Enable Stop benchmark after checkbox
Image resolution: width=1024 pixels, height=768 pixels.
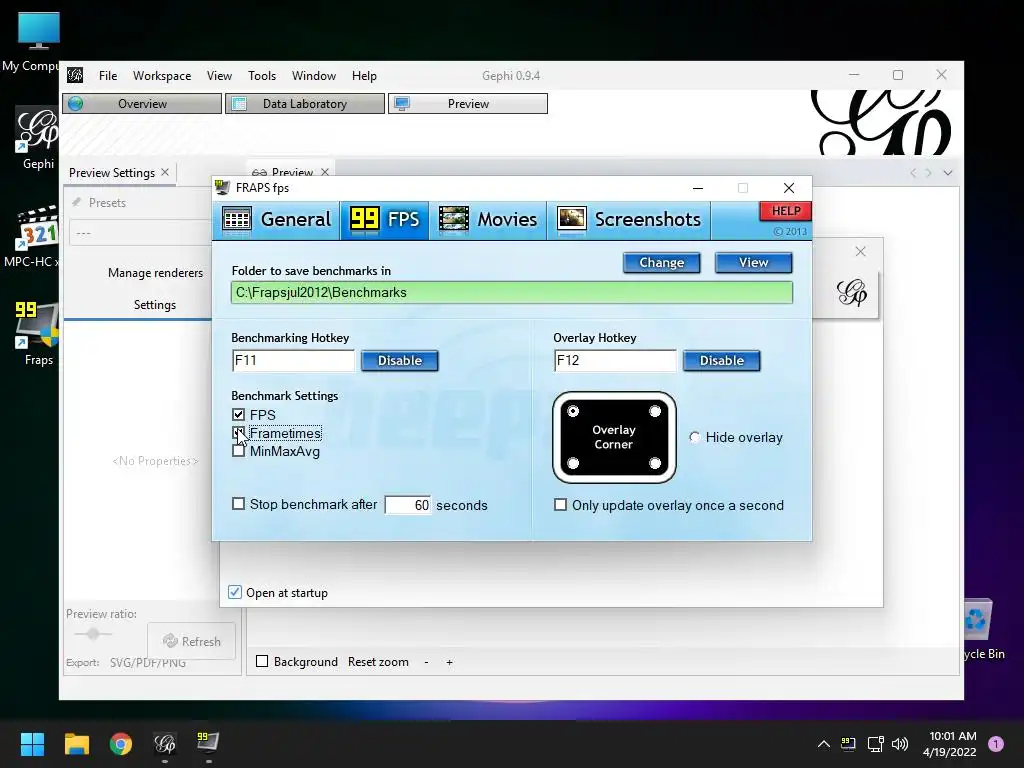[238, 504]
